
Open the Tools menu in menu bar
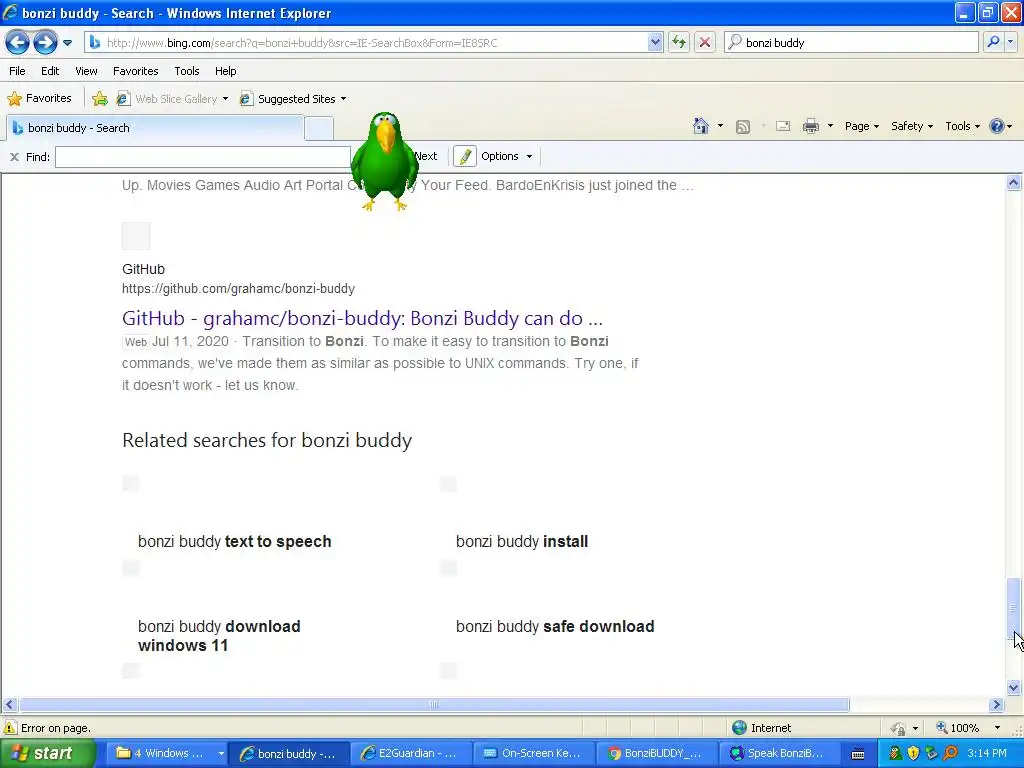coord(187,71)
